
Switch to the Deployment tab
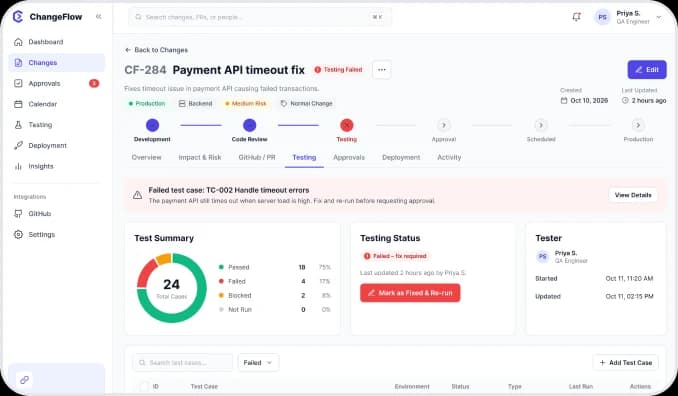pyautogui.click(x=401, y=157)
